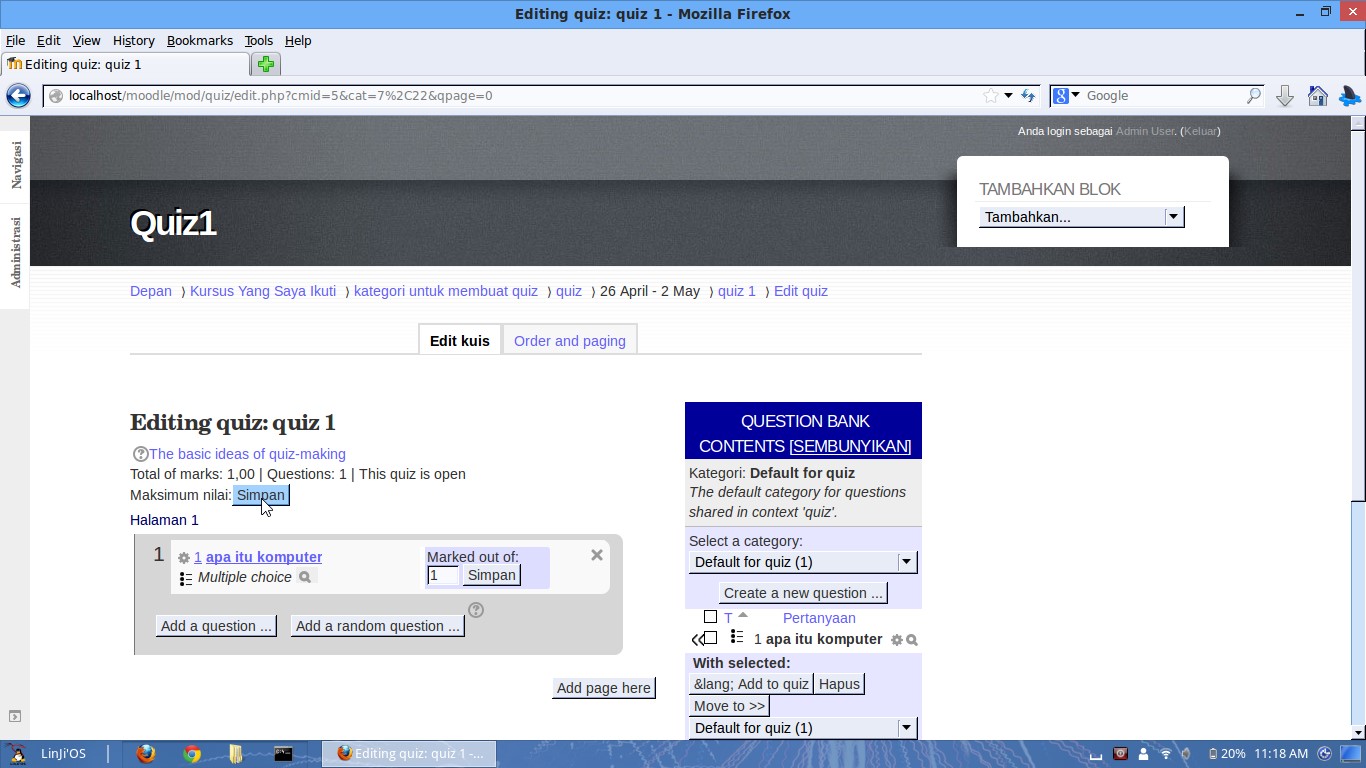Open the History menu
Screen dimensions: 1366x768
134,41
